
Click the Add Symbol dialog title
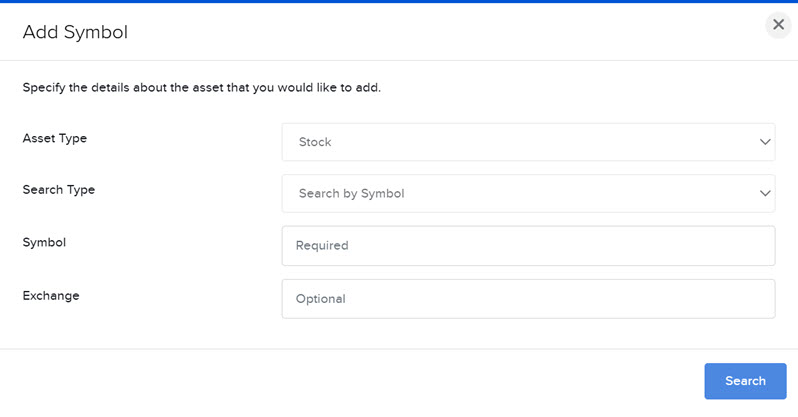[x=75, y=32]
